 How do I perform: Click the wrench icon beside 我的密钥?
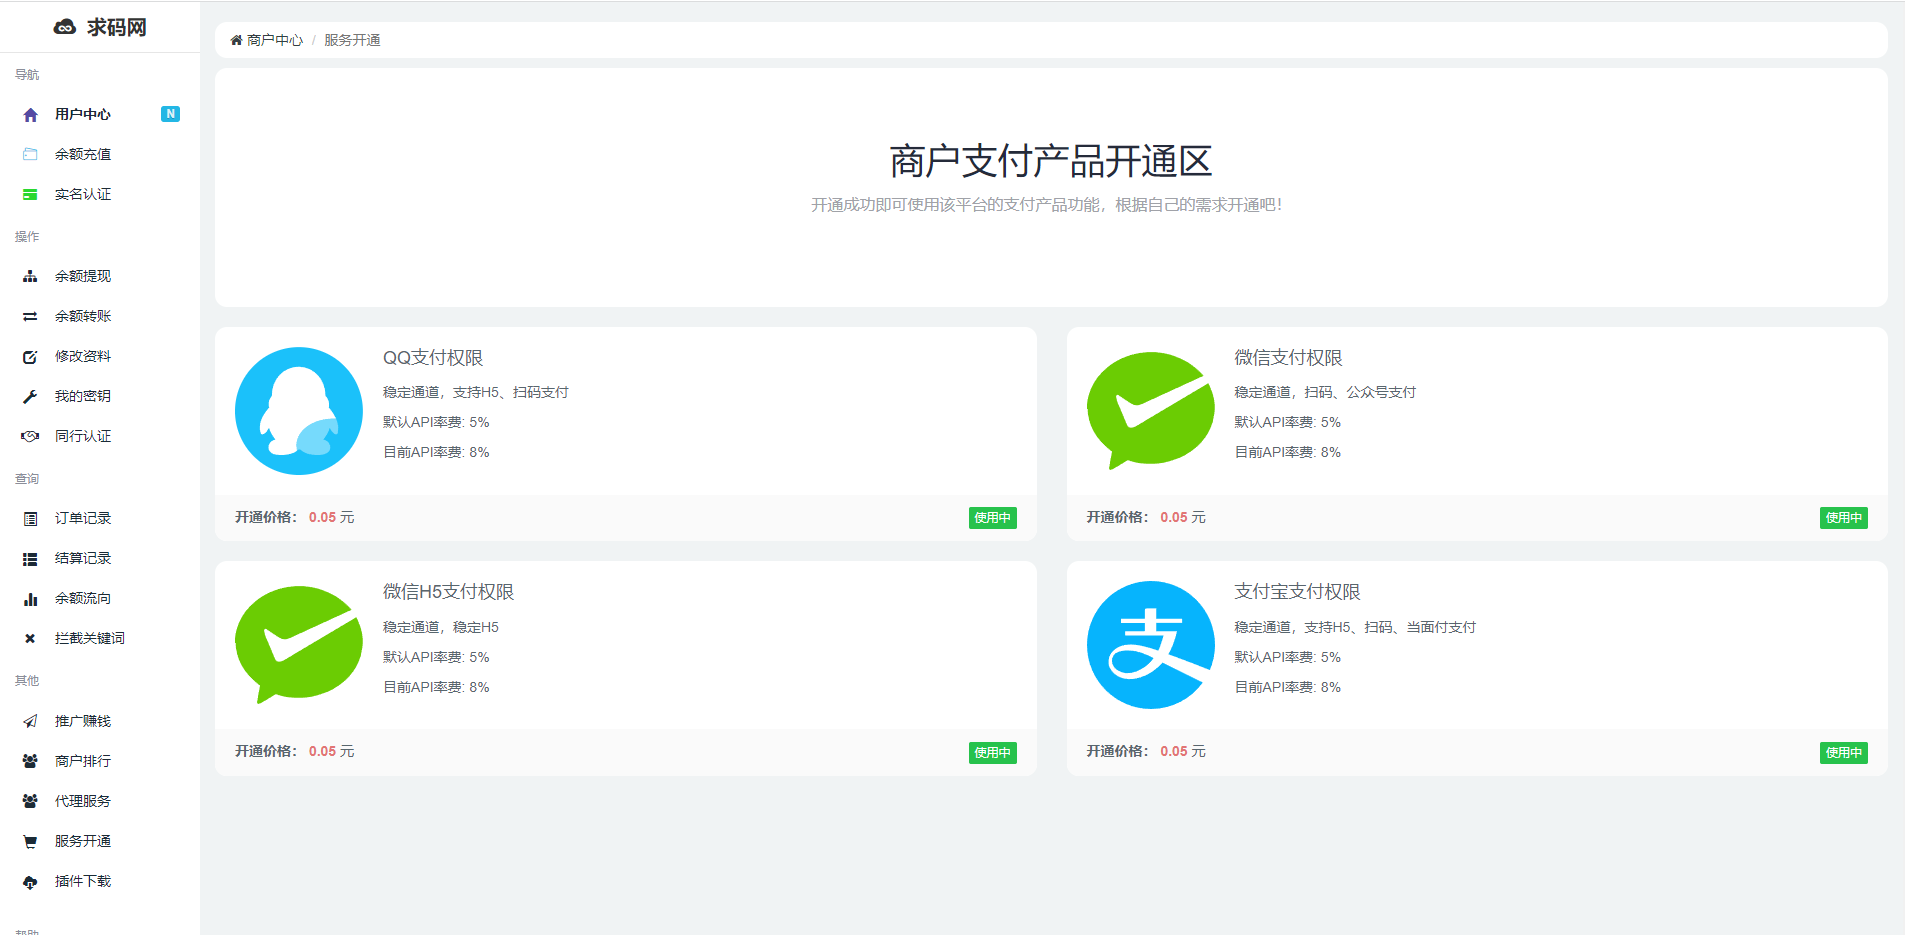pos(30,397)
